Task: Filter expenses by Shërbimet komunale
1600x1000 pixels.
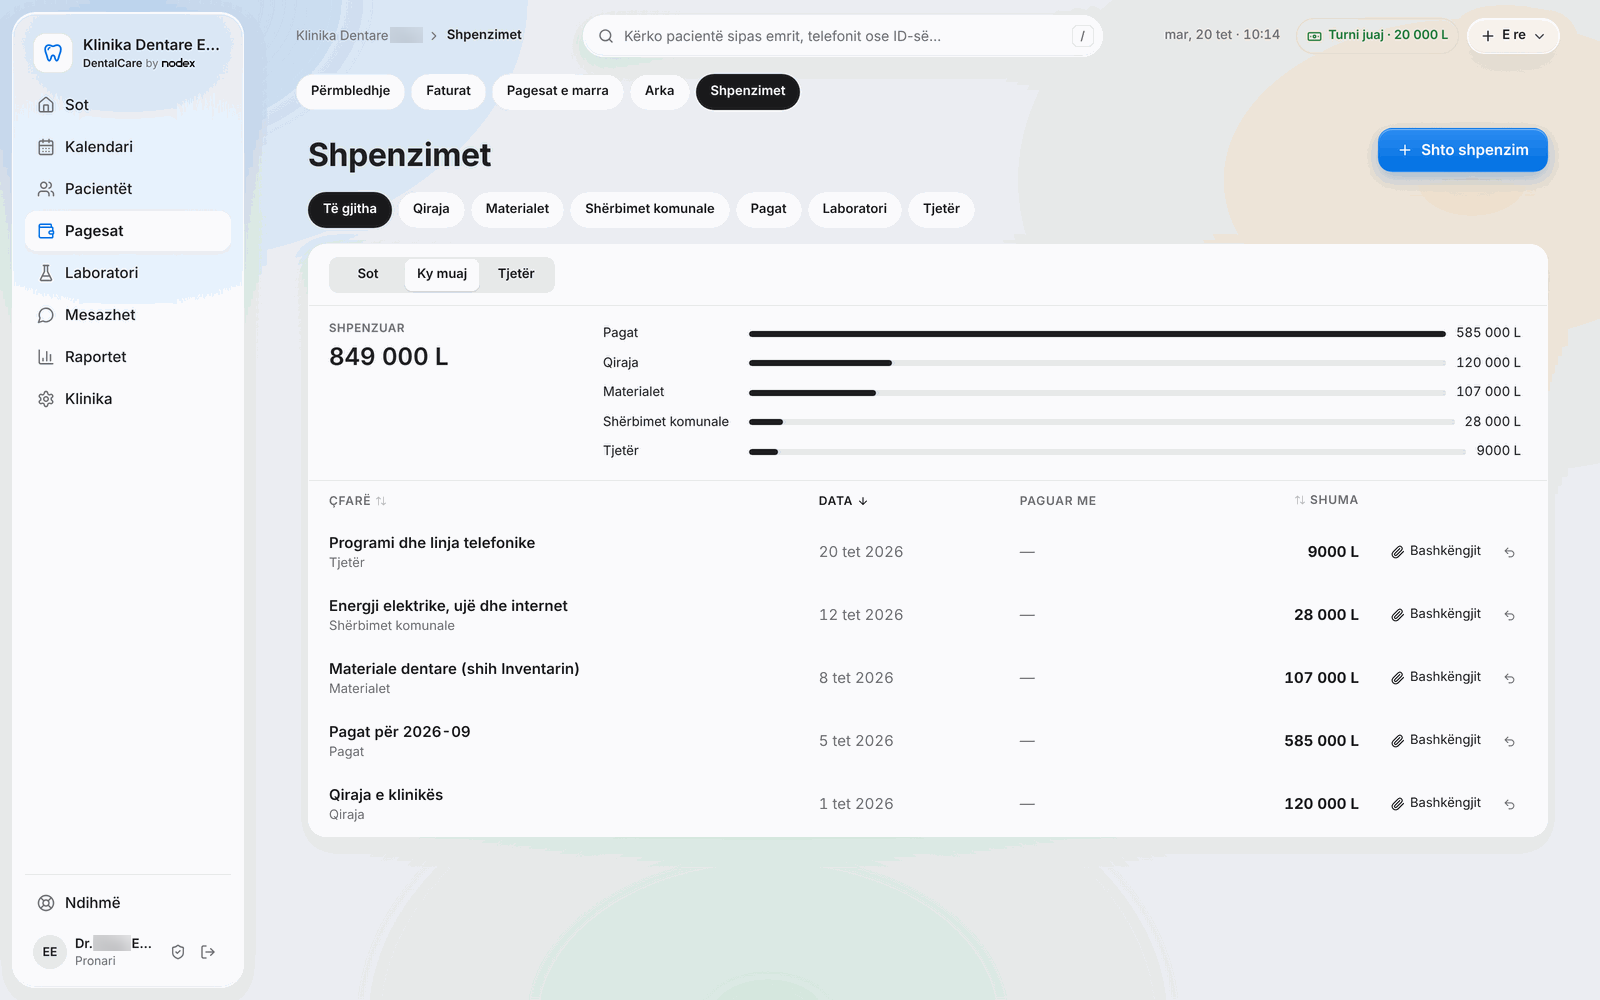Action: pyautogui.click(x=650, y=209)
